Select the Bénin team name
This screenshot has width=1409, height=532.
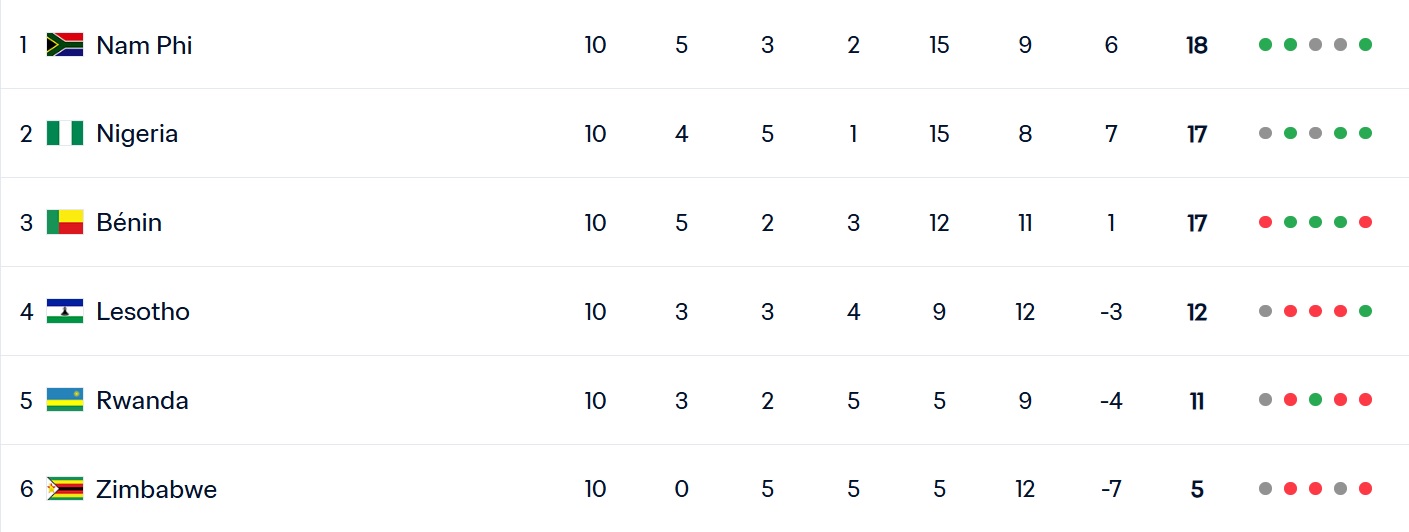pyautogui.click(x=129, y=222)
